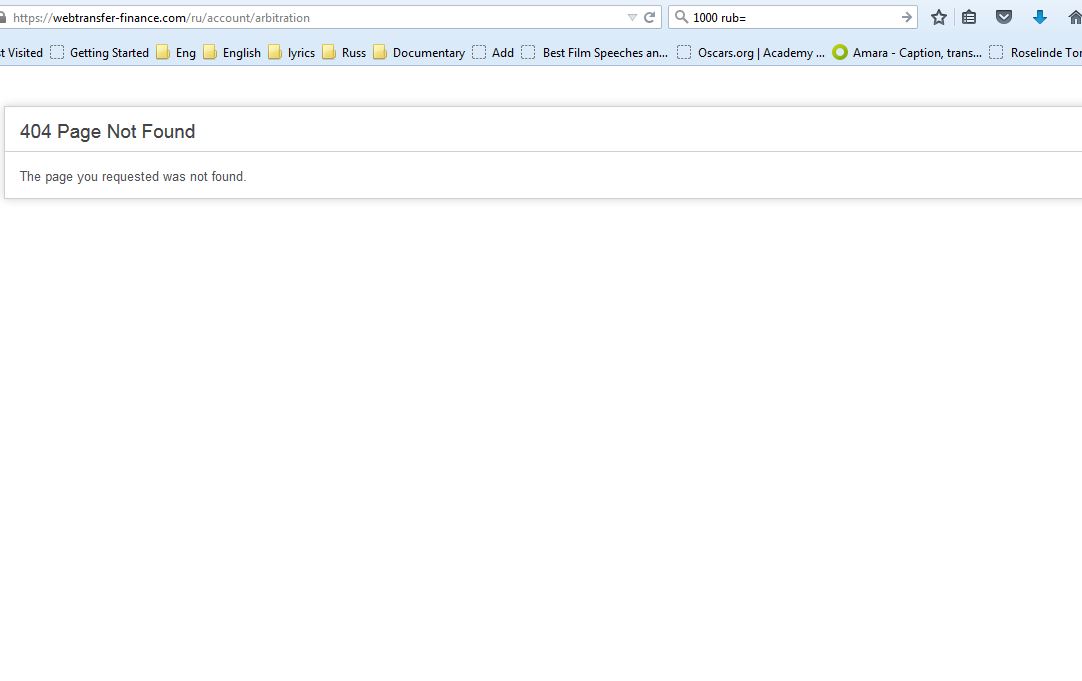Image resolution: width=1082 pixels, height=681 pixels.
Task: Click the Add bookmark in bookmarks bar
Action: pos(493,52)
